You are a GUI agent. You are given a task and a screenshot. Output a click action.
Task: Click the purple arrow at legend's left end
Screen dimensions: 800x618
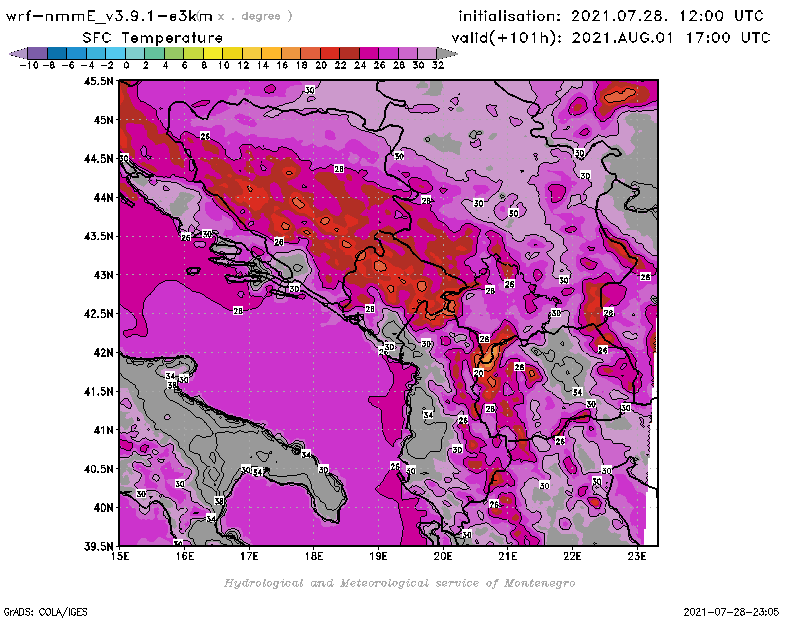click(18, 53)
